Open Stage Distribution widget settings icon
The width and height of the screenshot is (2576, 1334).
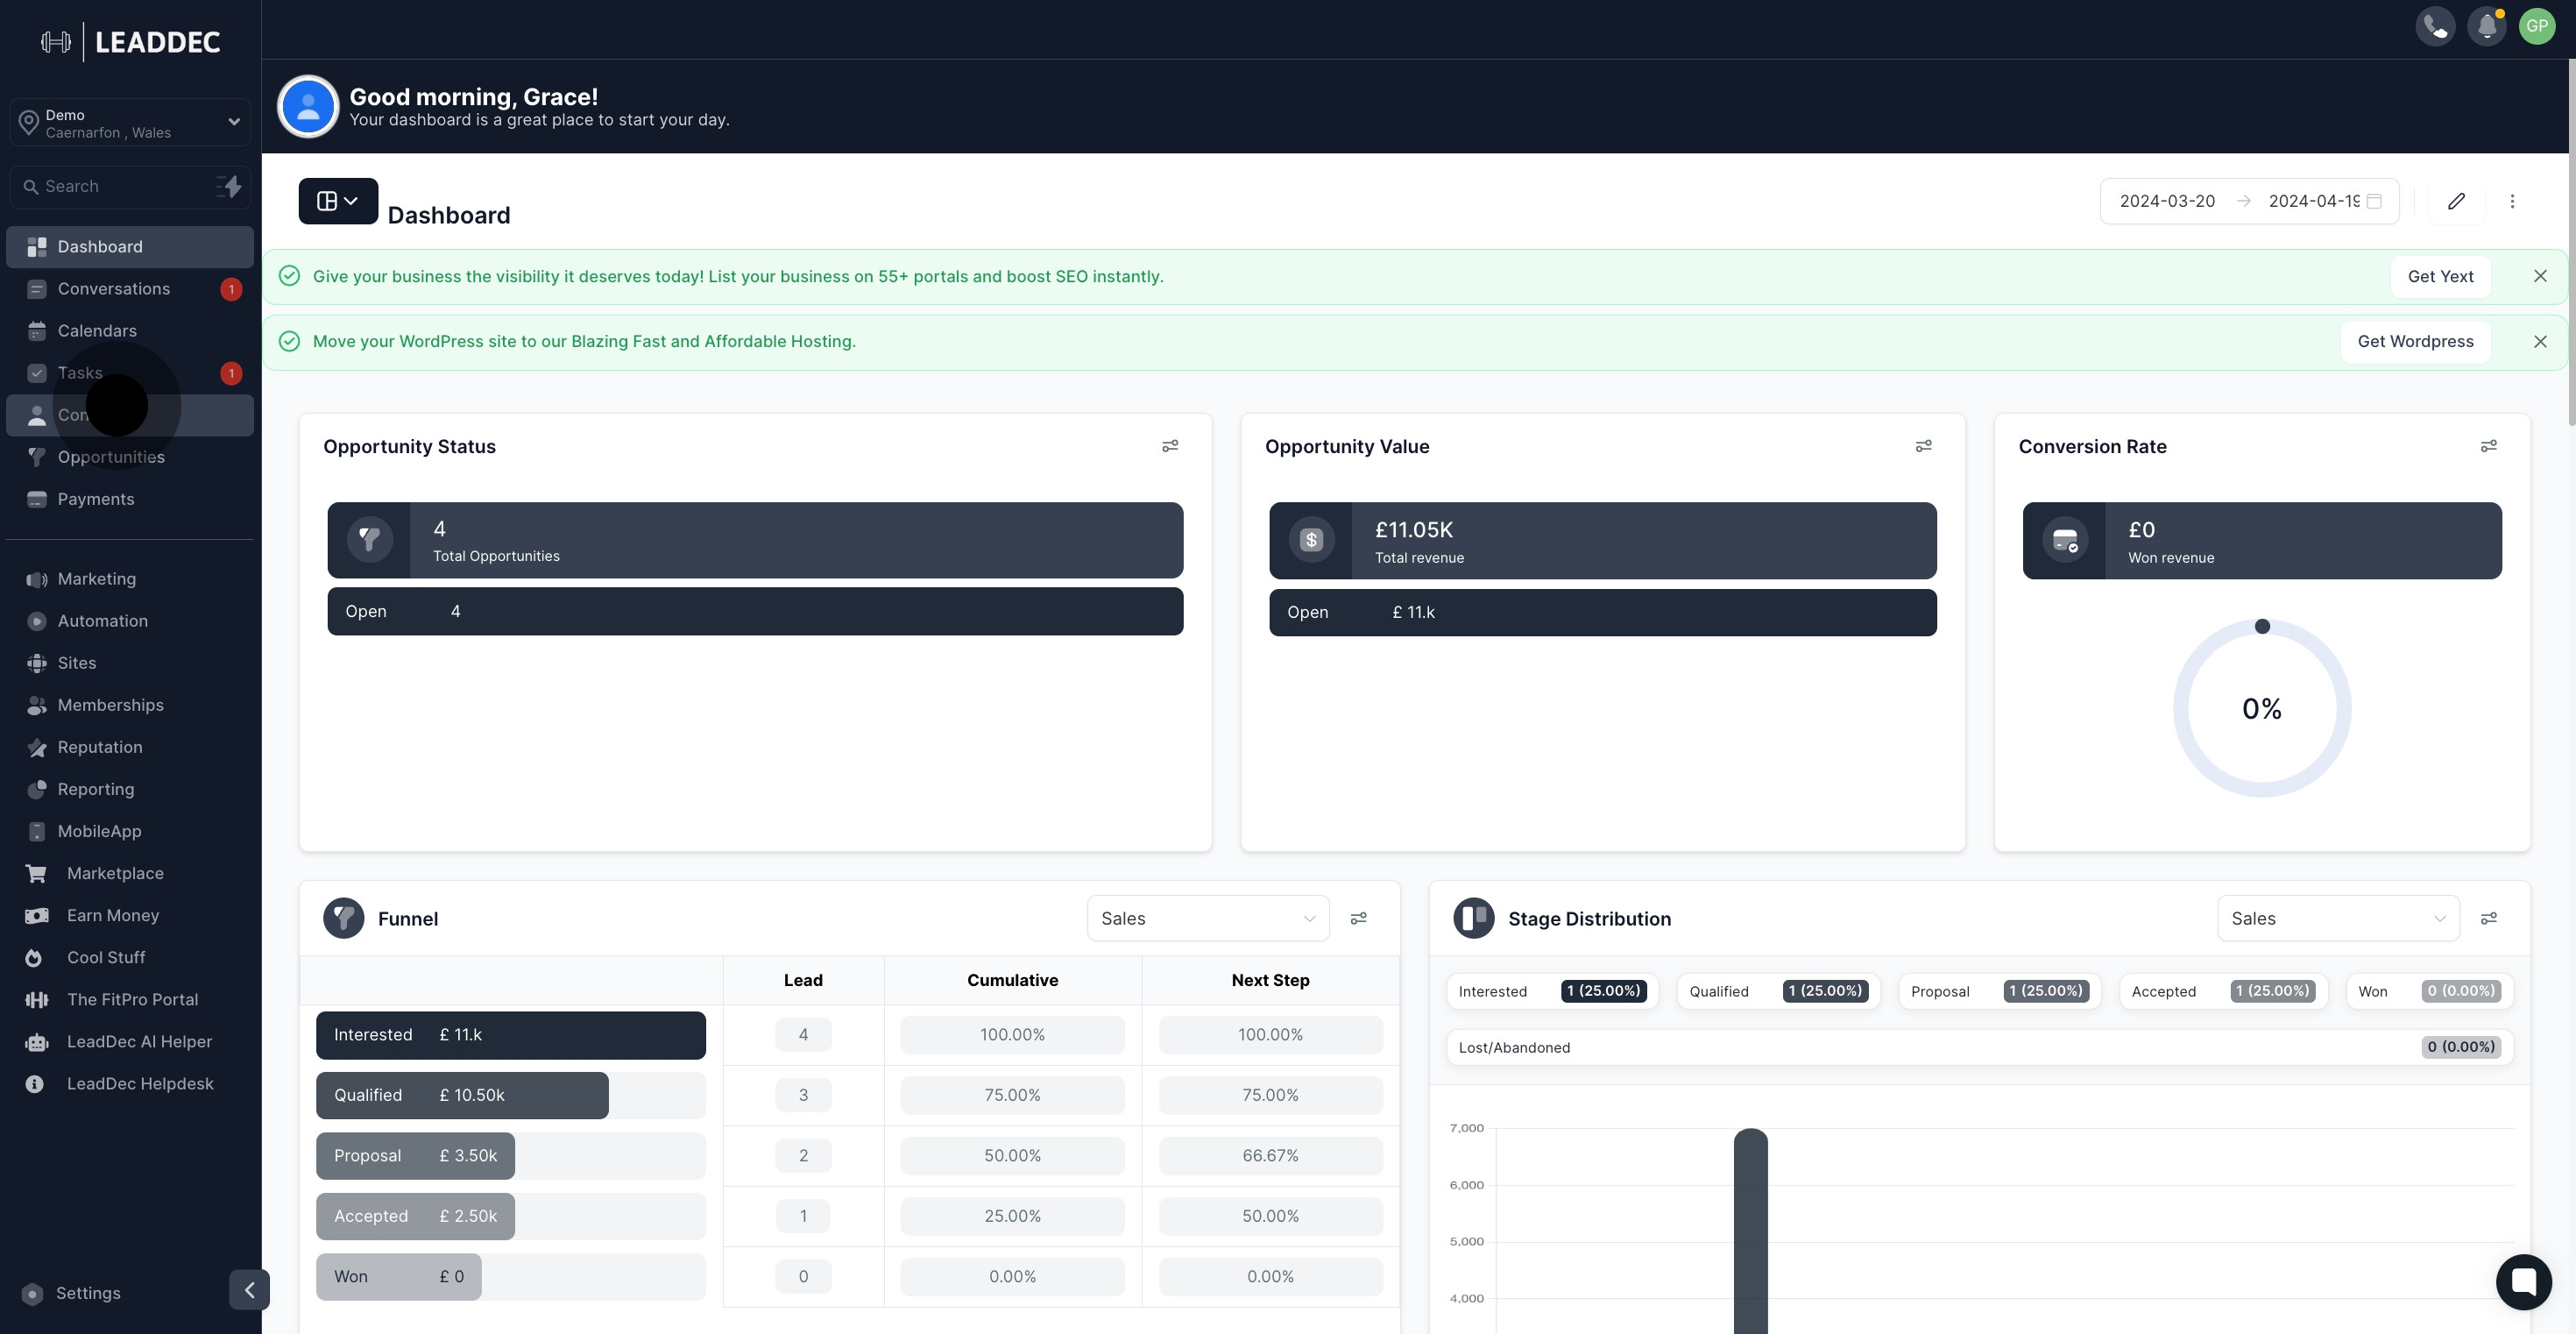[2489, 918]
